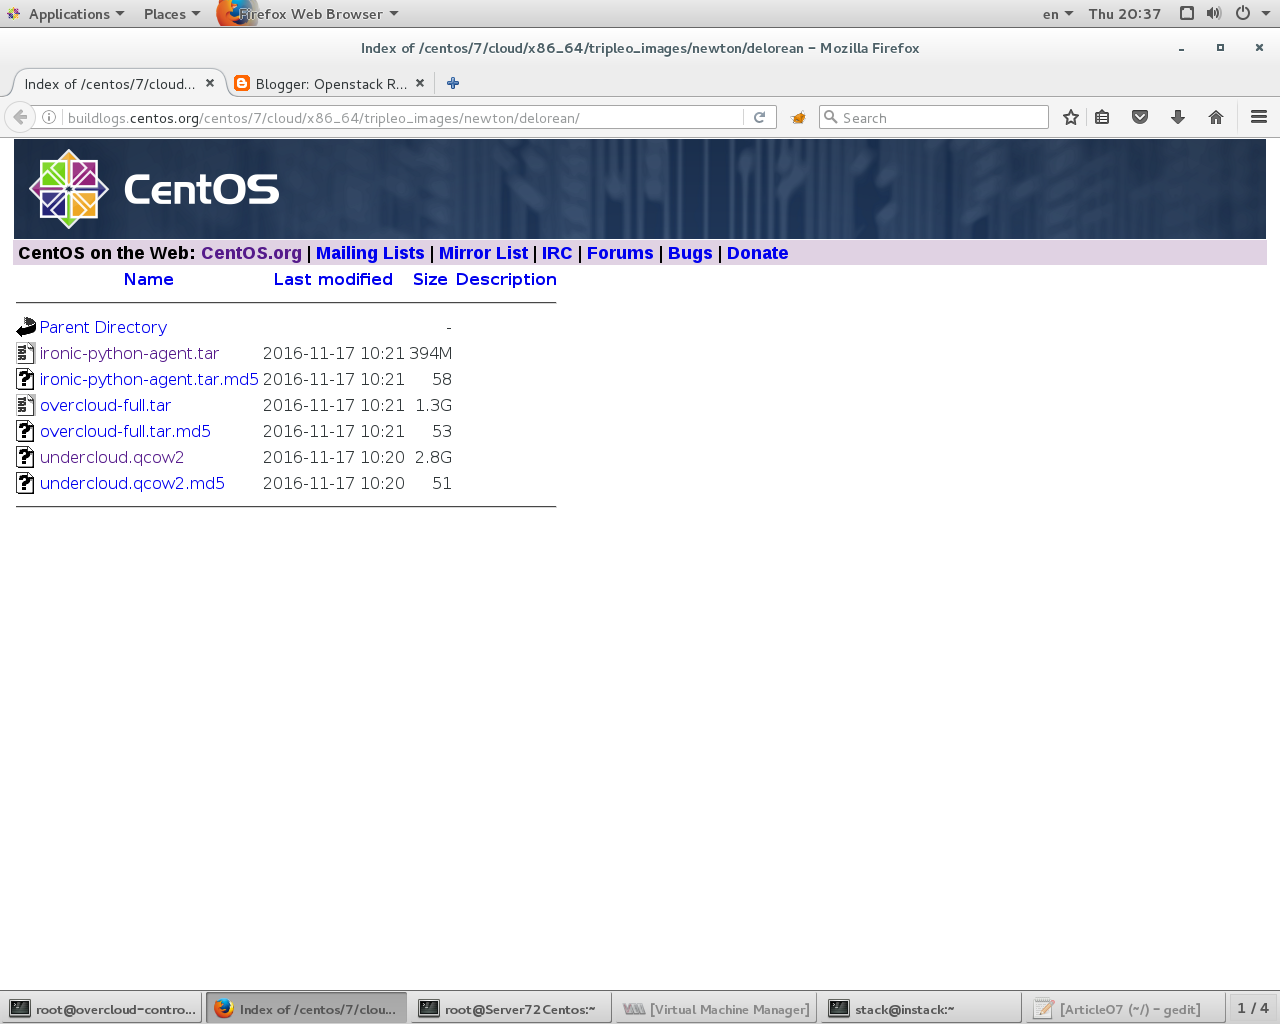The height and width of the screenshot is (1024, 1280).
Task: Open the IRC link
Action: (x=557, y=253)
